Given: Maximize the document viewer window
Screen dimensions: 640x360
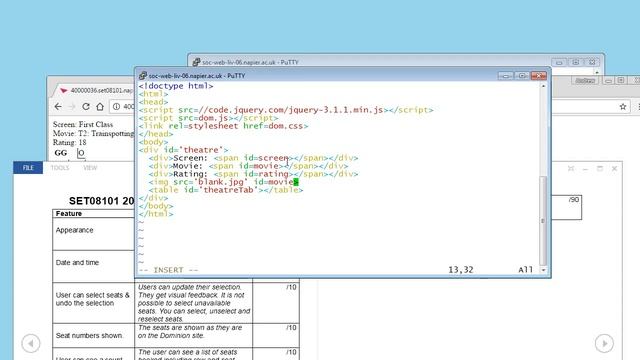Looking at the screenshot, I should click(x=600, y=169).
